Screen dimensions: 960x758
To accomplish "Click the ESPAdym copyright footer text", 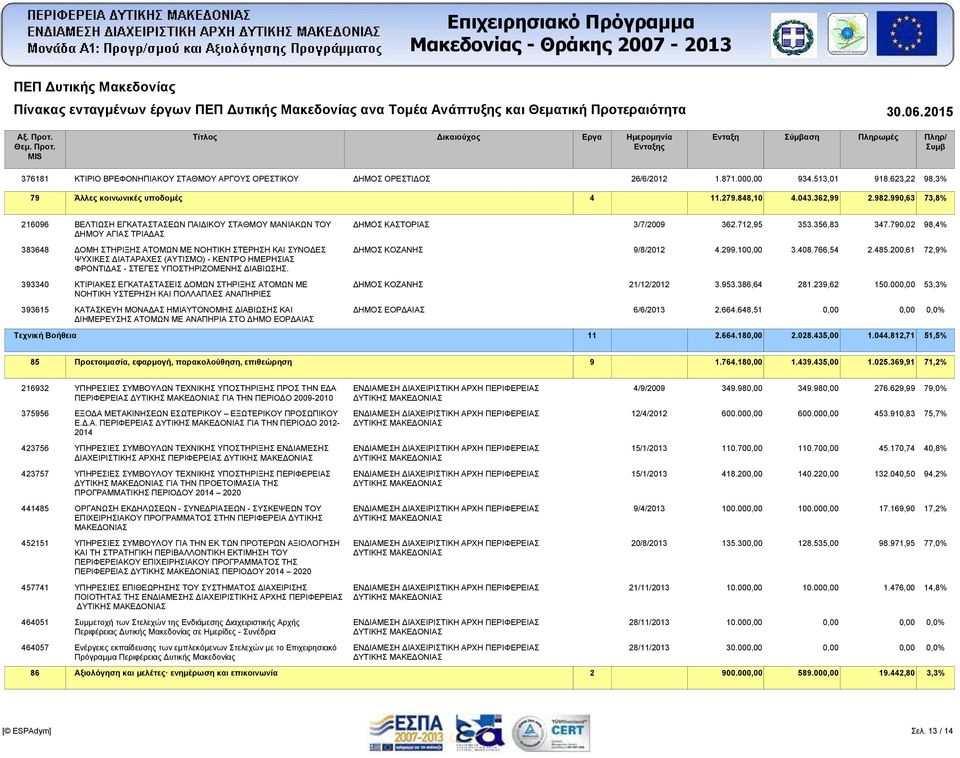I will (27, 731).
